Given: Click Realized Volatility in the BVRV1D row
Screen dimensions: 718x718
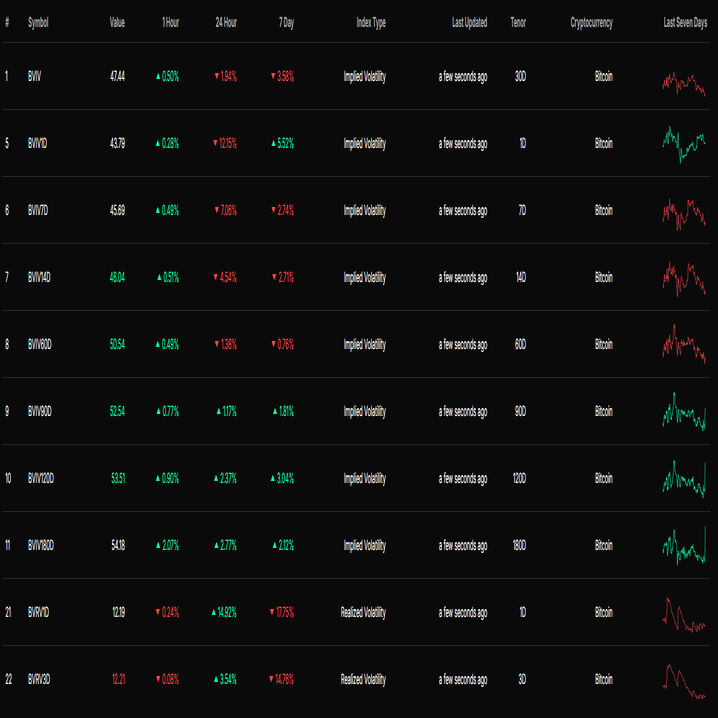Looking at the screenshot, I should (x=363, y=612).
